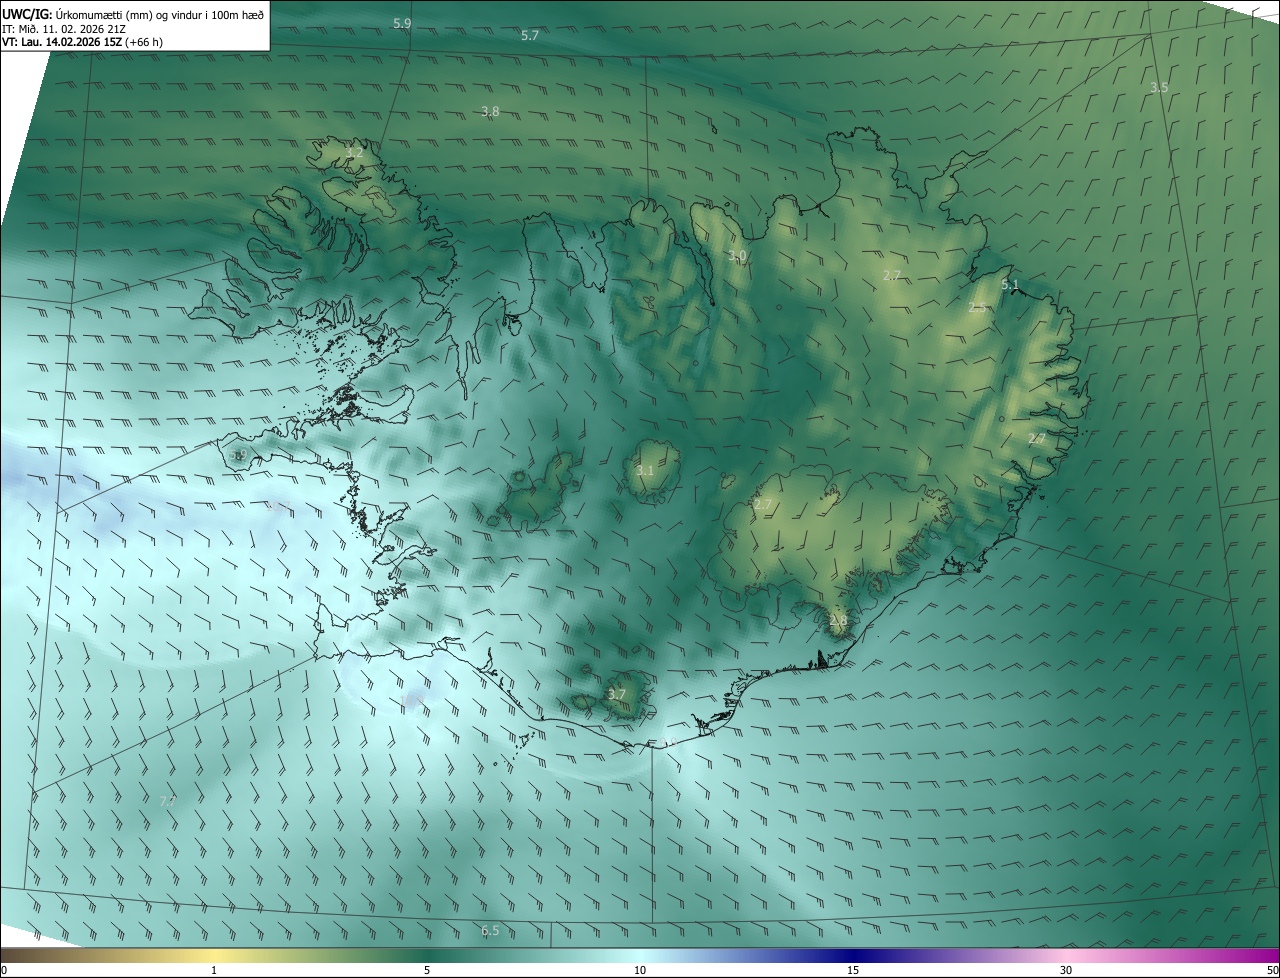This screenshot has height=978, width=1280.
Task: Click the valid time "VT: Lau. 14.02.2026 15Z"
Action: [x=62, y=43]
